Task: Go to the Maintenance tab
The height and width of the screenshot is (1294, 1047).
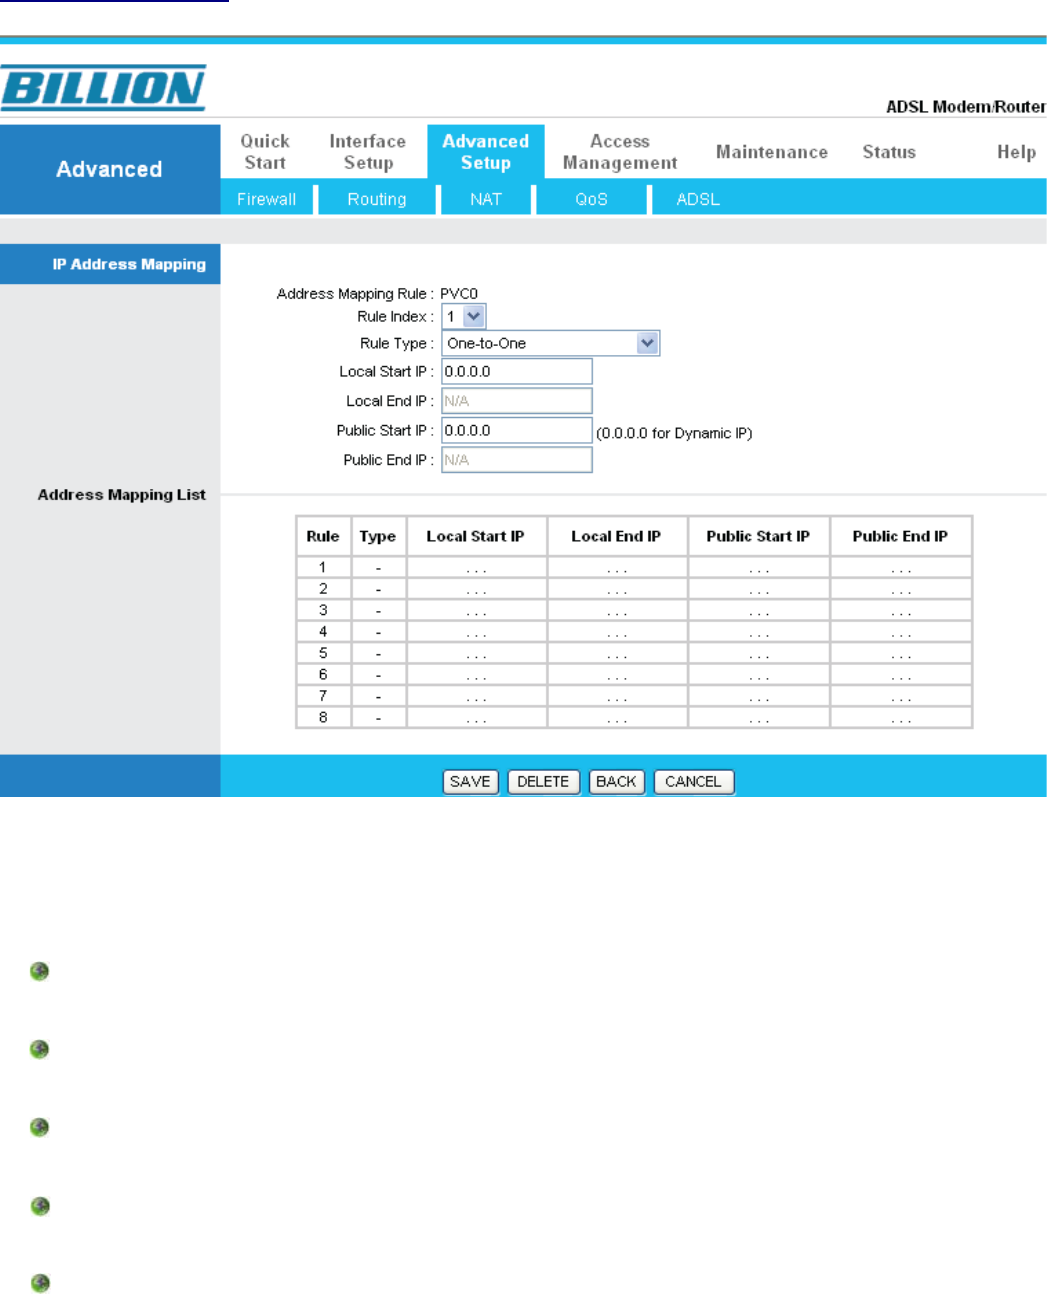Action: pyautogui.click(x=772, y=152)
